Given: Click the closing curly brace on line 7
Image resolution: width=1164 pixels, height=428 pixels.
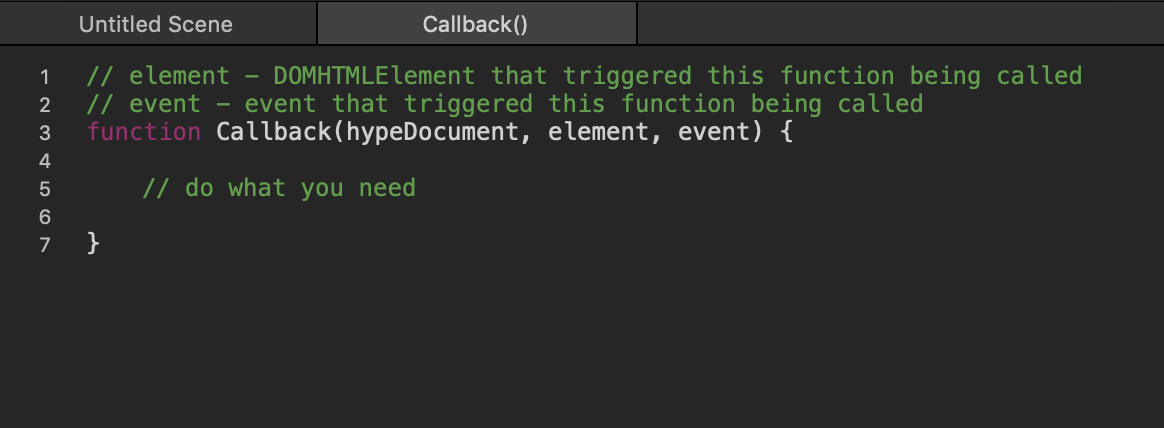Looking at the screenshot, I should tap(94, 243).
